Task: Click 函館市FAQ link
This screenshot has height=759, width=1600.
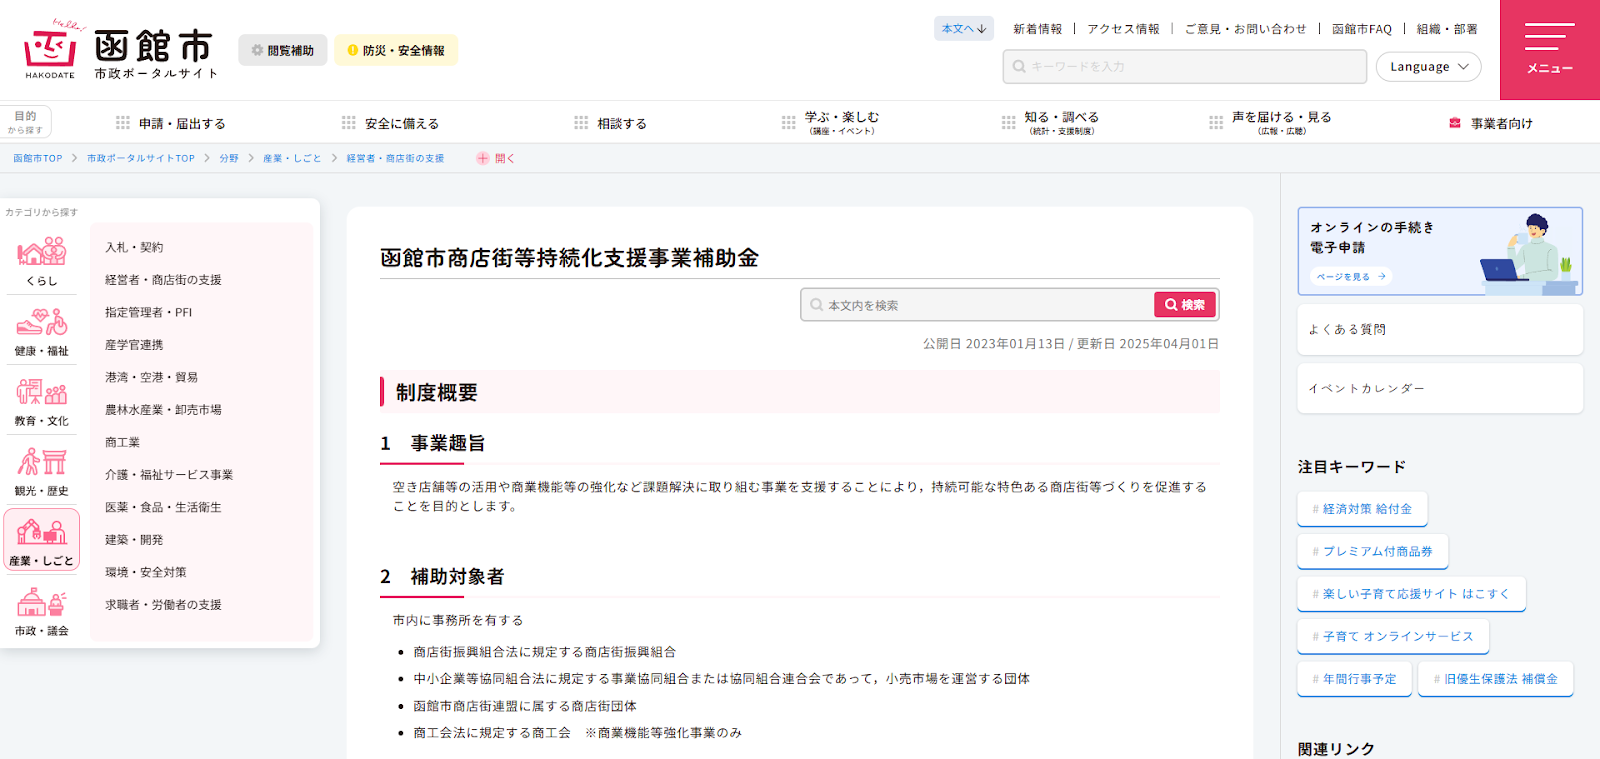Action: click(x=1361, y=29)
